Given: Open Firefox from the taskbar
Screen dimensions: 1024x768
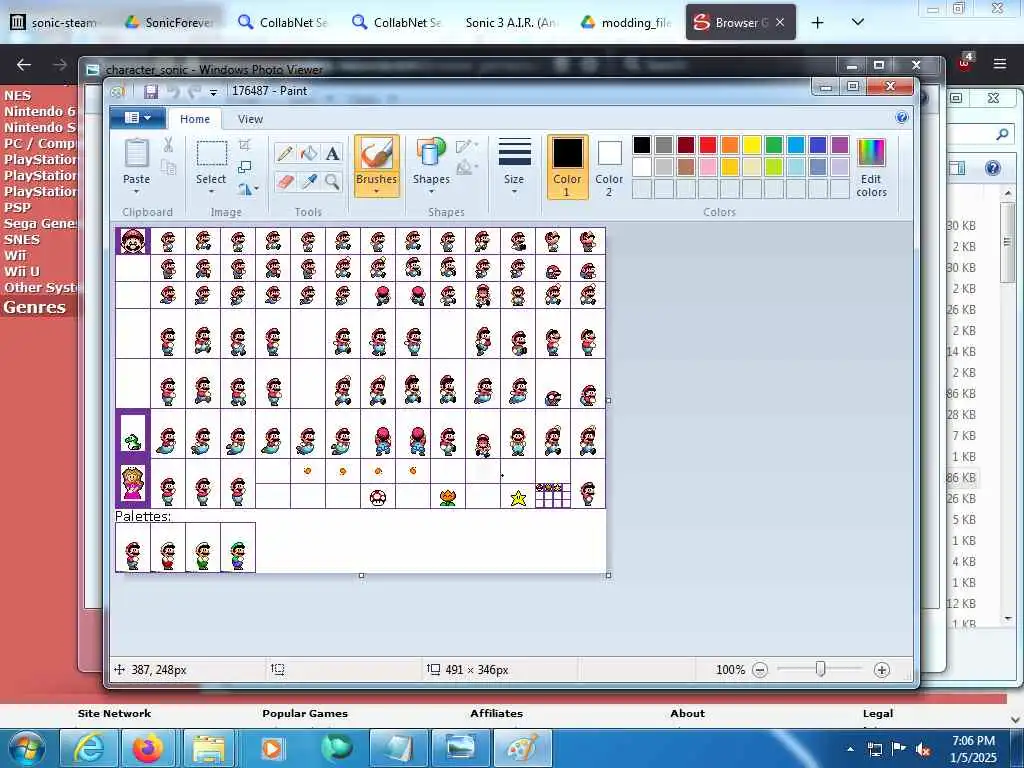Looking at the screenshot, I should tap(148, 748).
